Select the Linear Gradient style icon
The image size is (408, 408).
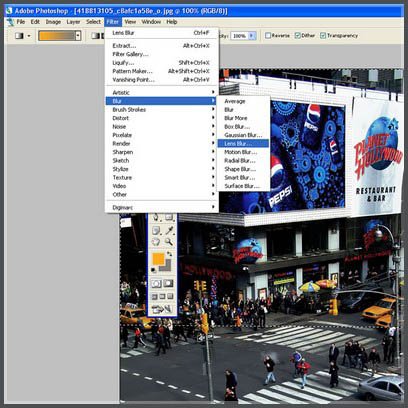point(96,36)
